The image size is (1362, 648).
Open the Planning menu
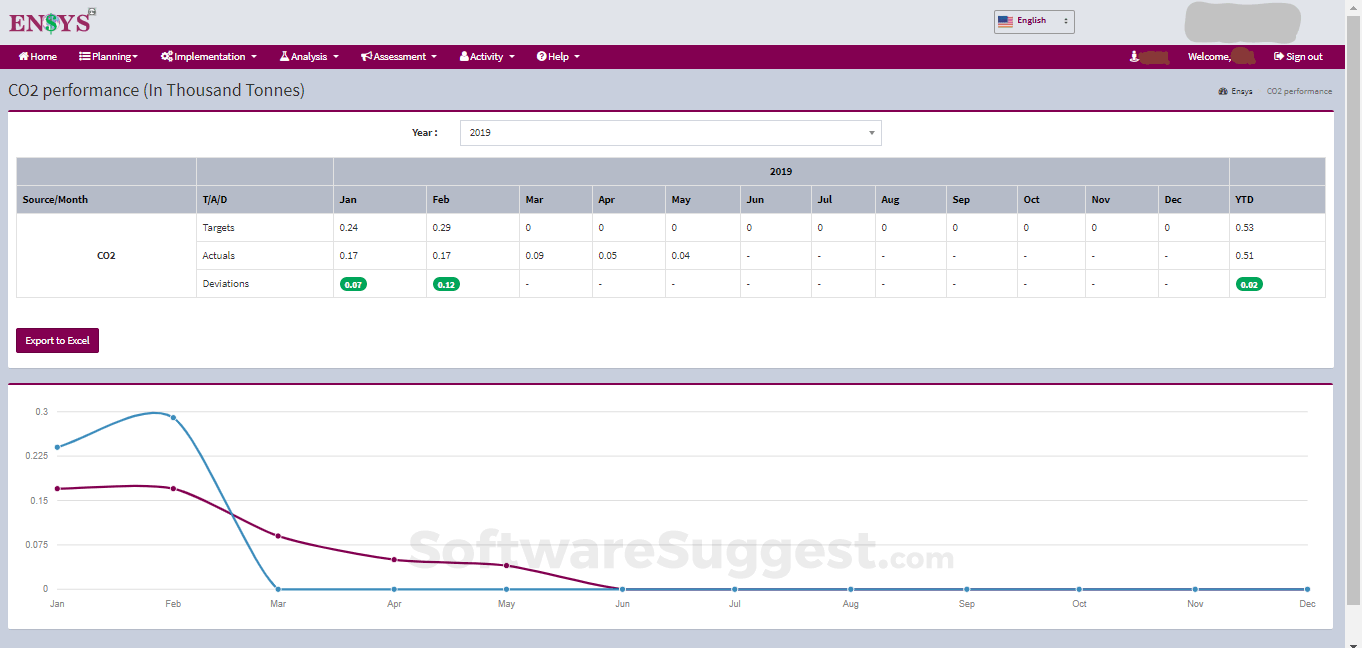[107, 57]
